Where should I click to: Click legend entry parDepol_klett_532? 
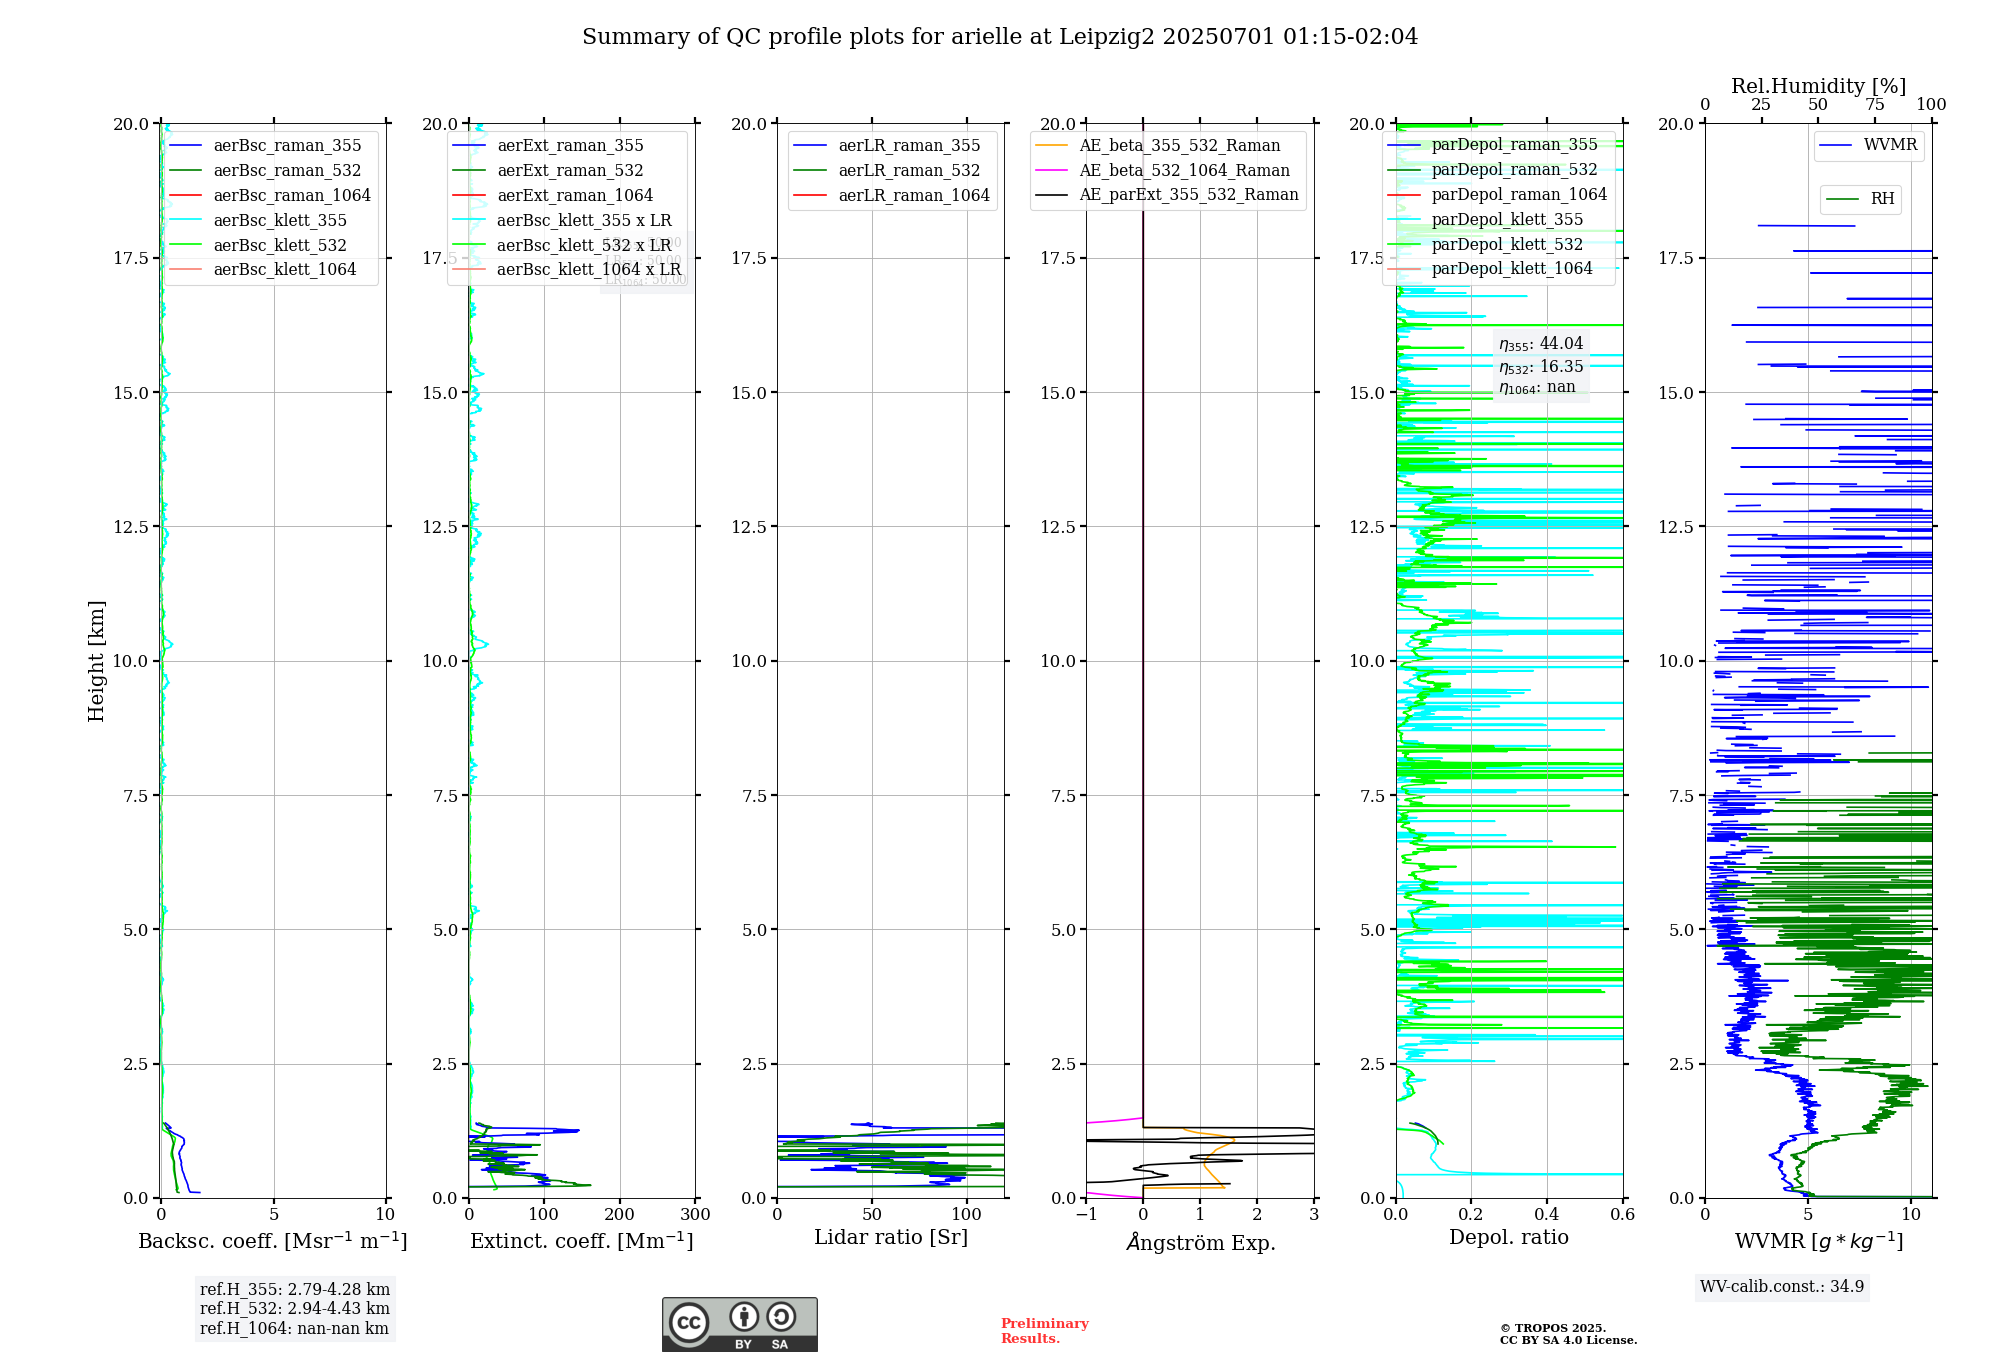[x=1508, y=245]
